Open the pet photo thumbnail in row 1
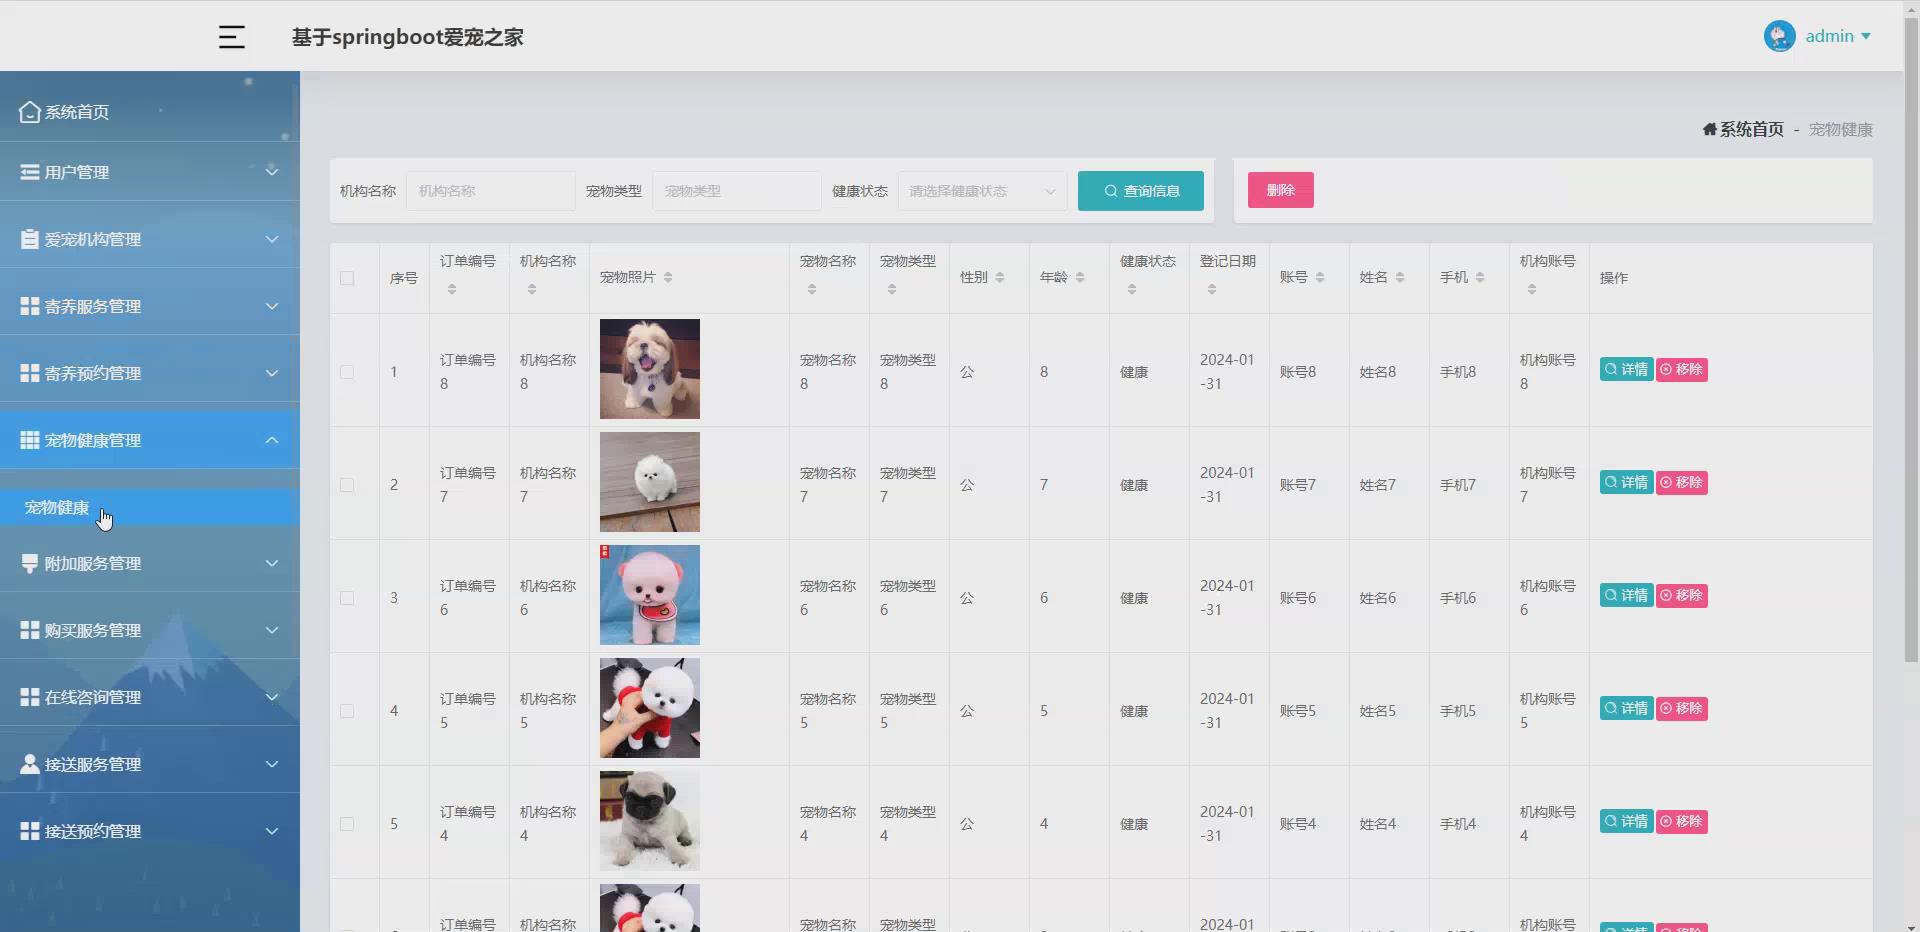 [650, 369]
